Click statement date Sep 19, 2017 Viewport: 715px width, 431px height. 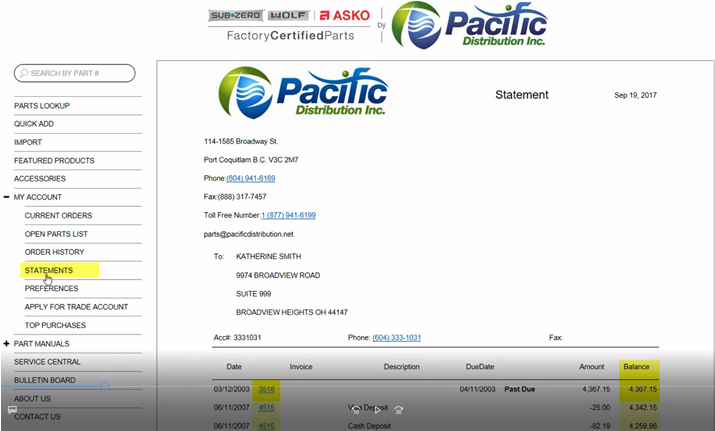coord(635,95)
